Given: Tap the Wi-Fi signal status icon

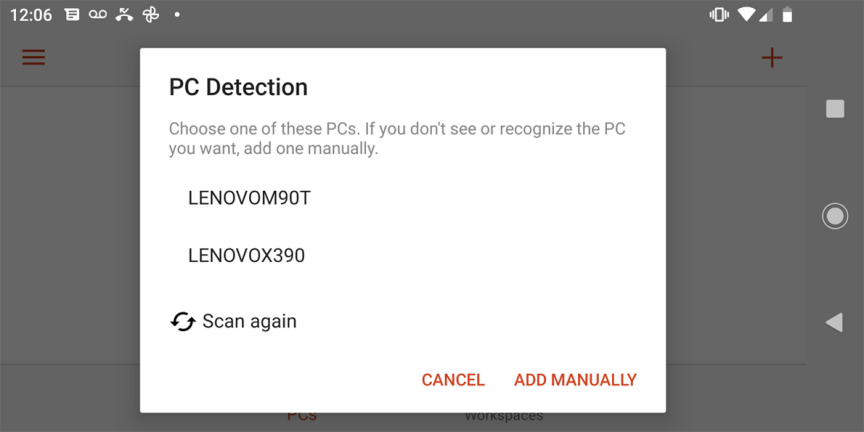Looking at the screenshot, I should (746, 15).
